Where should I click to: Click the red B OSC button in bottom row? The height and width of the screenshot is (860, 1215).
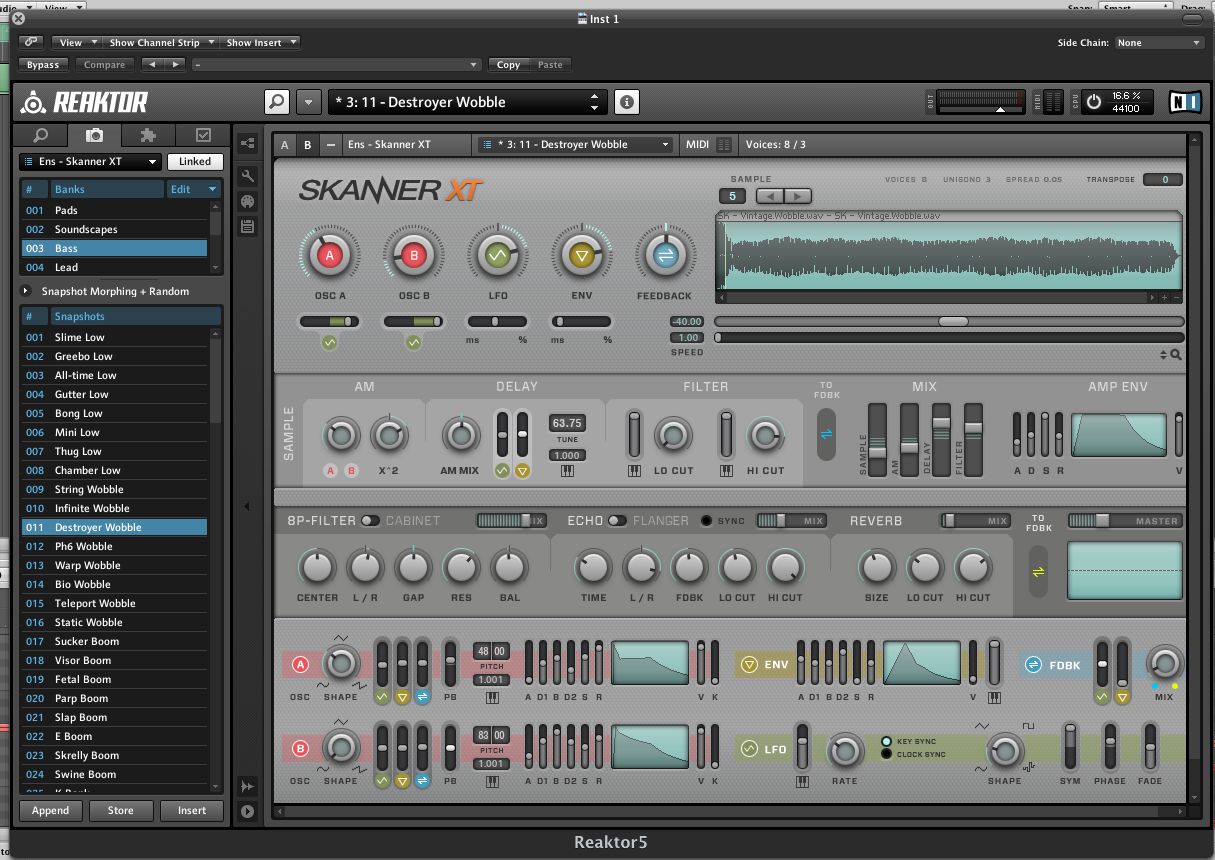coord(300,748)
